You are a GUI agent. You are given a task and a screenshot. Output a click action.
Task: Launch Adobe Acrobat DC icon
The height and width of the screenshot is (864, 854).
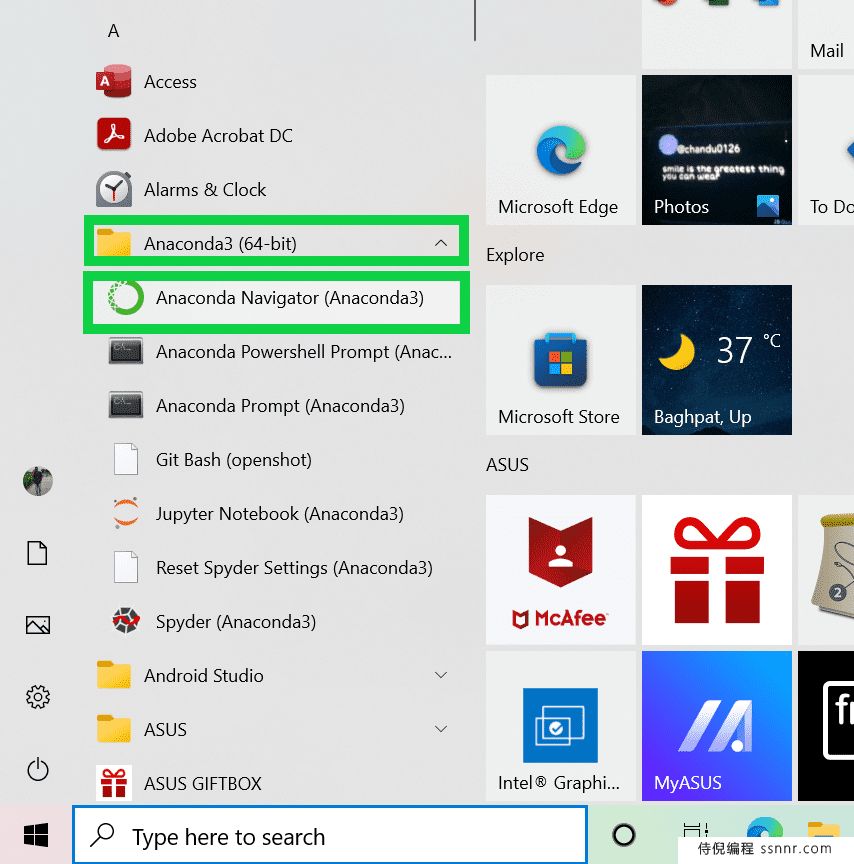pyautogui.click(x=113, y=134)
